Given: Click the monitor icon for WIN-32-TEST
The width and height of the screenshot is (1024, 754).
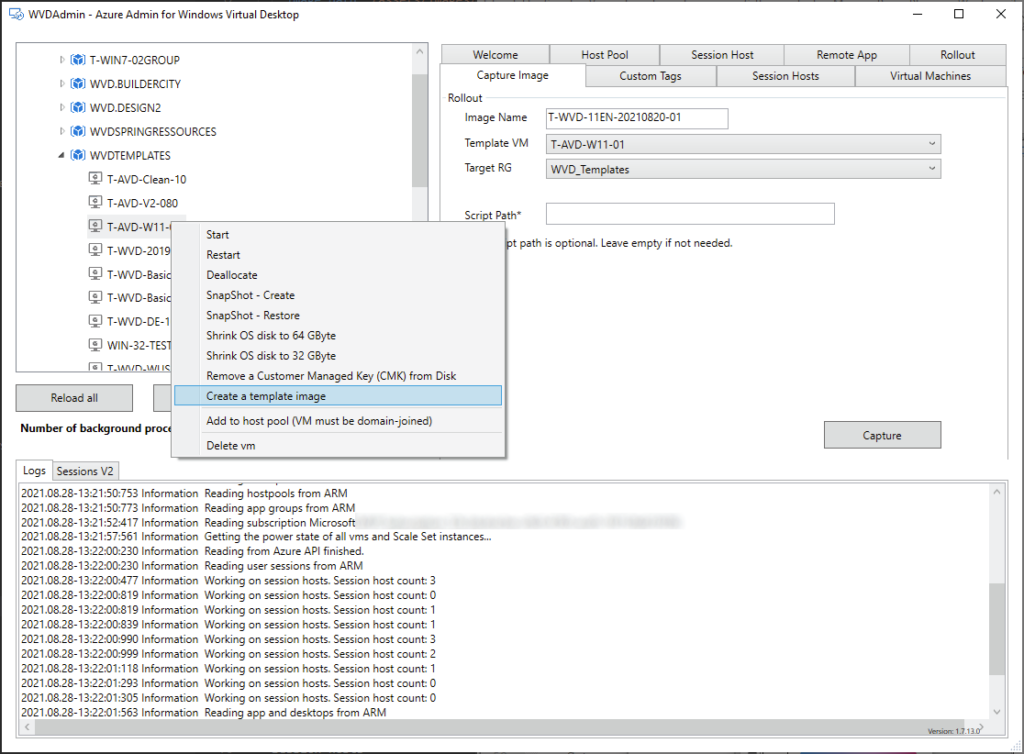Looking at the screenshot, I should pyautogui.click(x=95, y=345).
